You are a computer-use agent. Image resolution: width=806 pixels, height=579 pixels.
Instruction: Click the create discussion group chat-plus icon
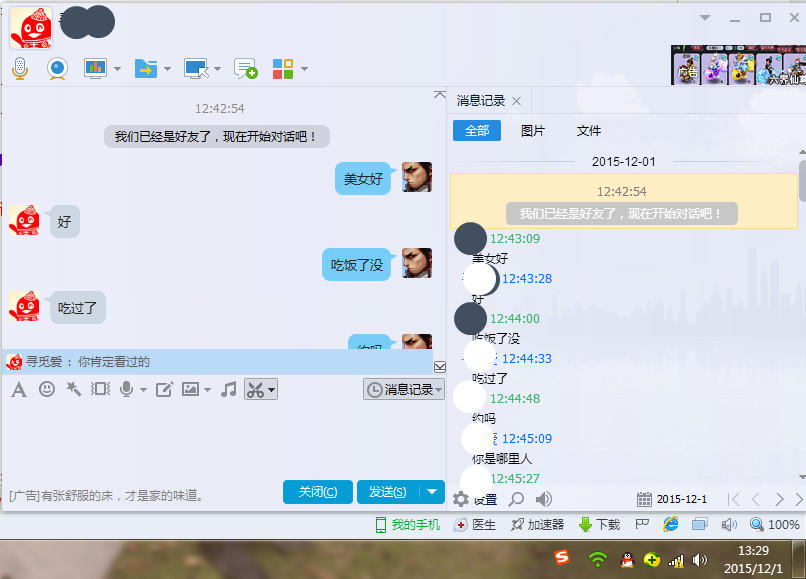pyautogui.click(x=245, y=68)
